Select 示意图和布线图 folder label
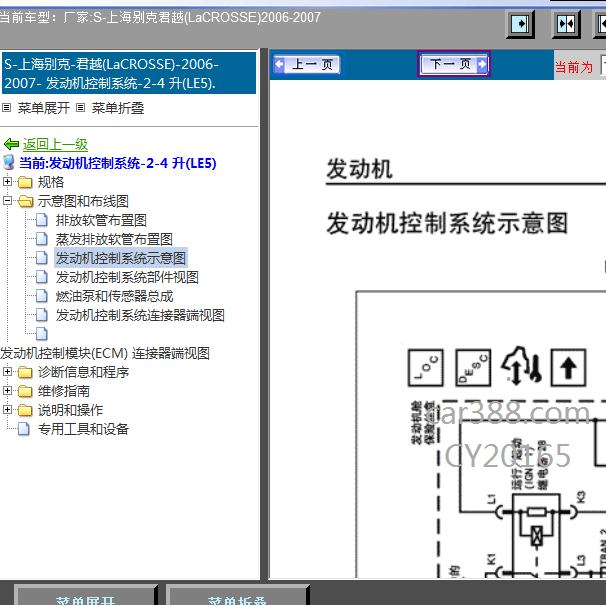This screenshot has width=606, height=605. pos(83,201)
